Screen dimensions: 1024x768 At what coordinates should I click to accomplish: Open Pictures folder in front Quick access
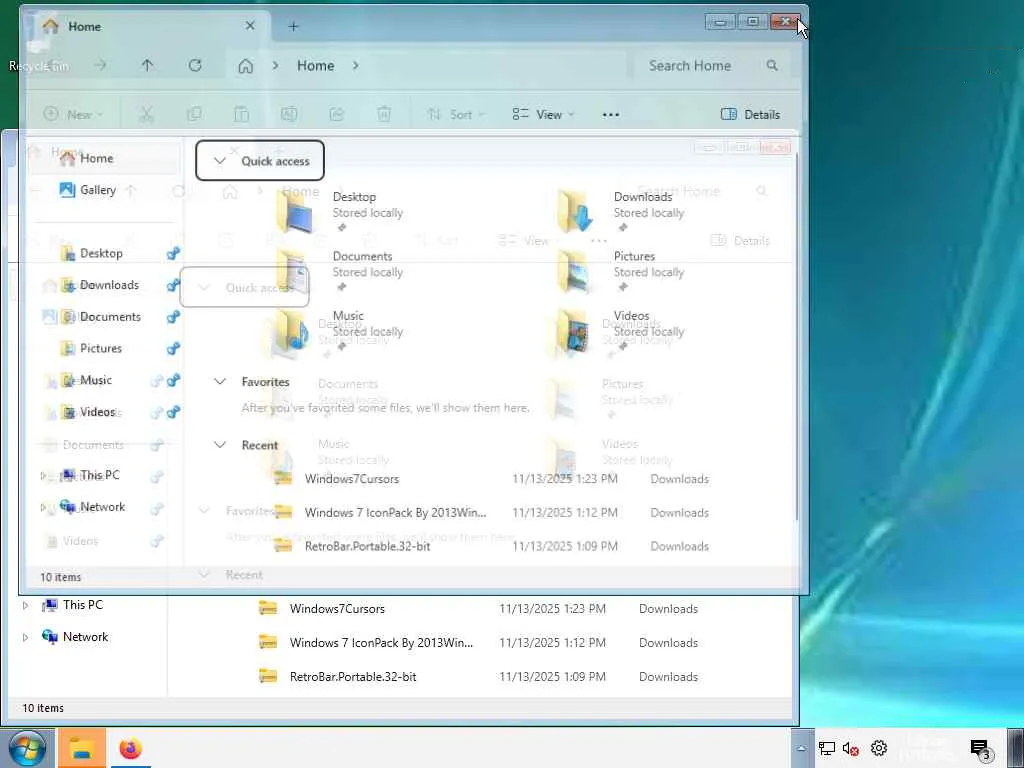click(620, 270)
